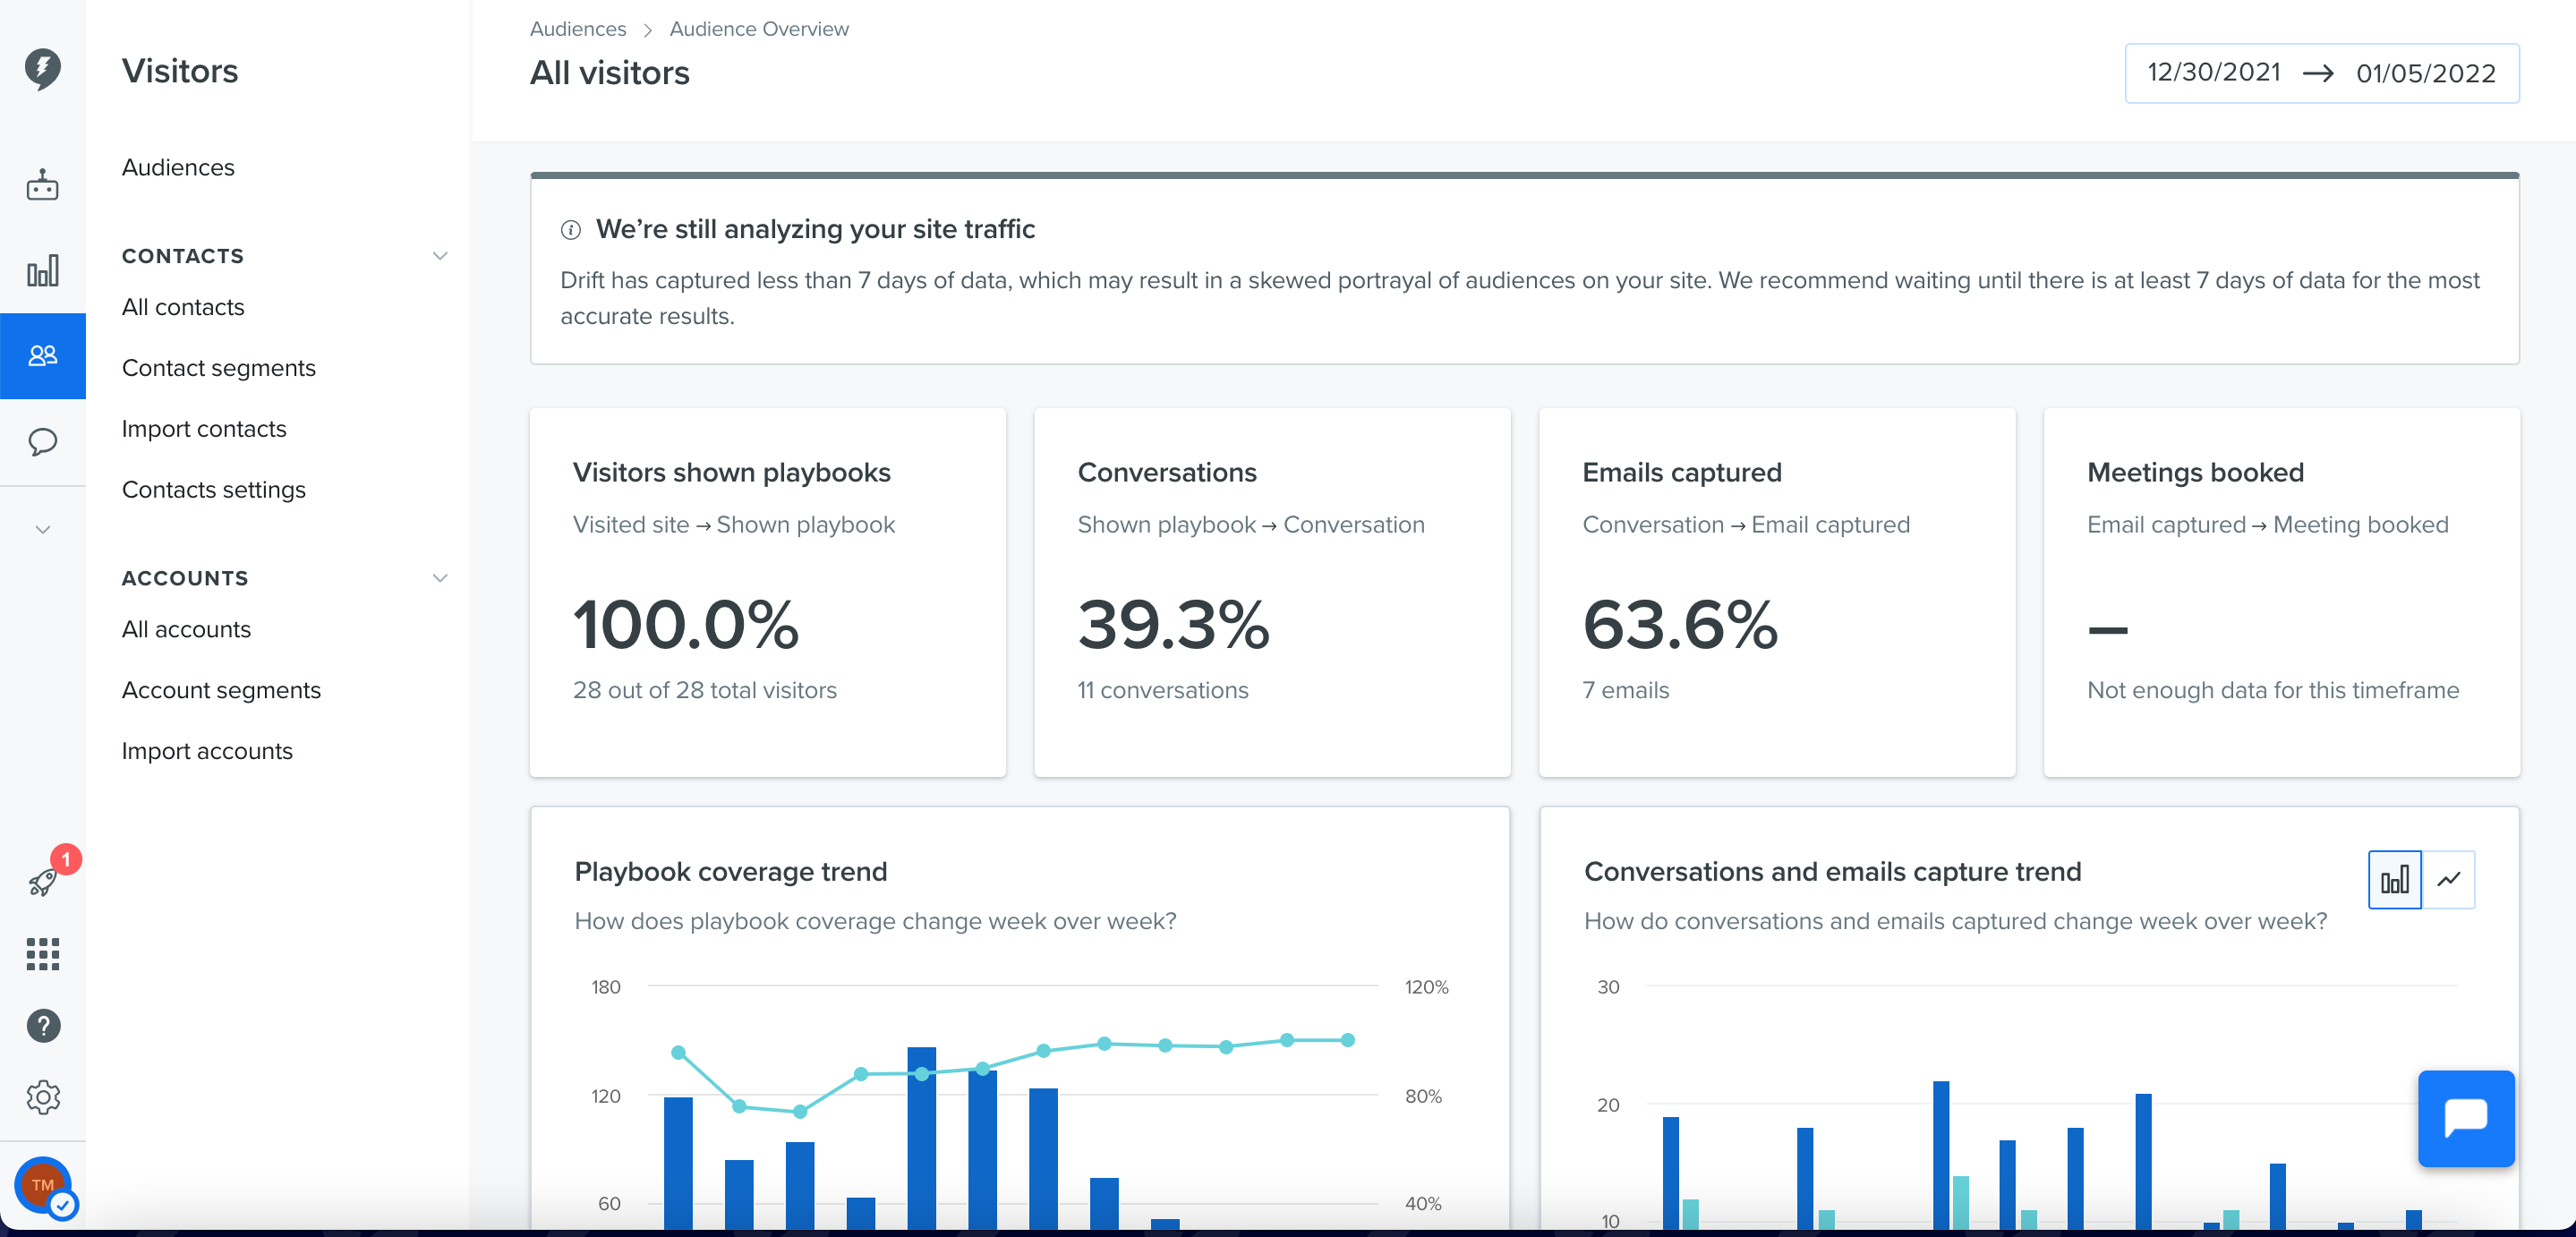
Task: Click the Drift lightning bolt logo
Action: coord(42,69)
